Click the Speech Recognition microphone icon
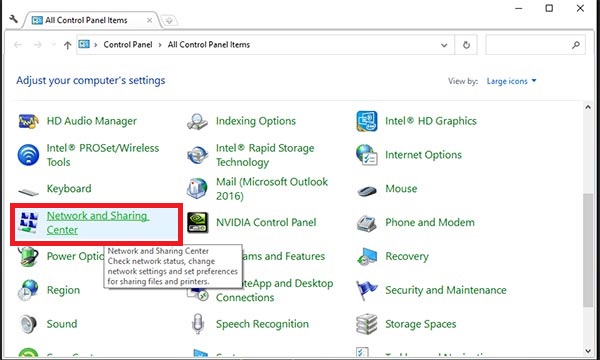 pos(197,324)
